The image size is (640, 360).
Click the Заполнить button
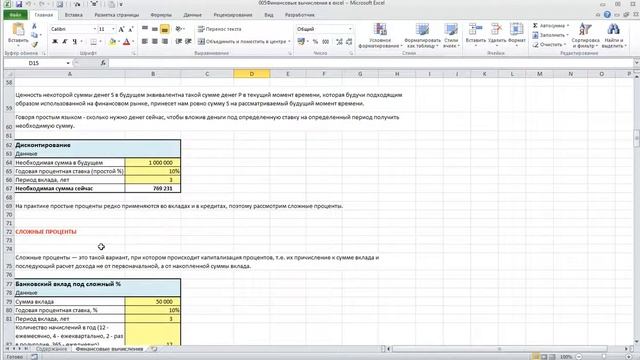coord(551,35)
